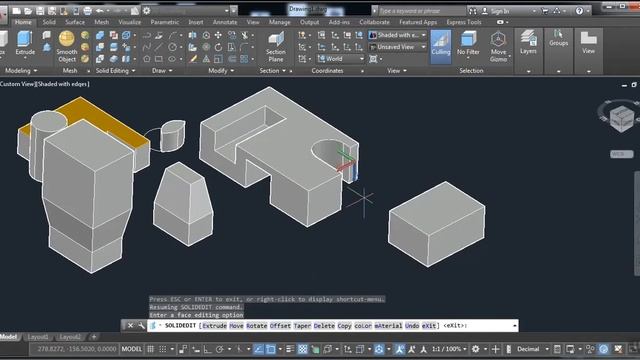Screen dimensions: 640x360
Task: Click the keyword search input field
Action: click(421, 11)
